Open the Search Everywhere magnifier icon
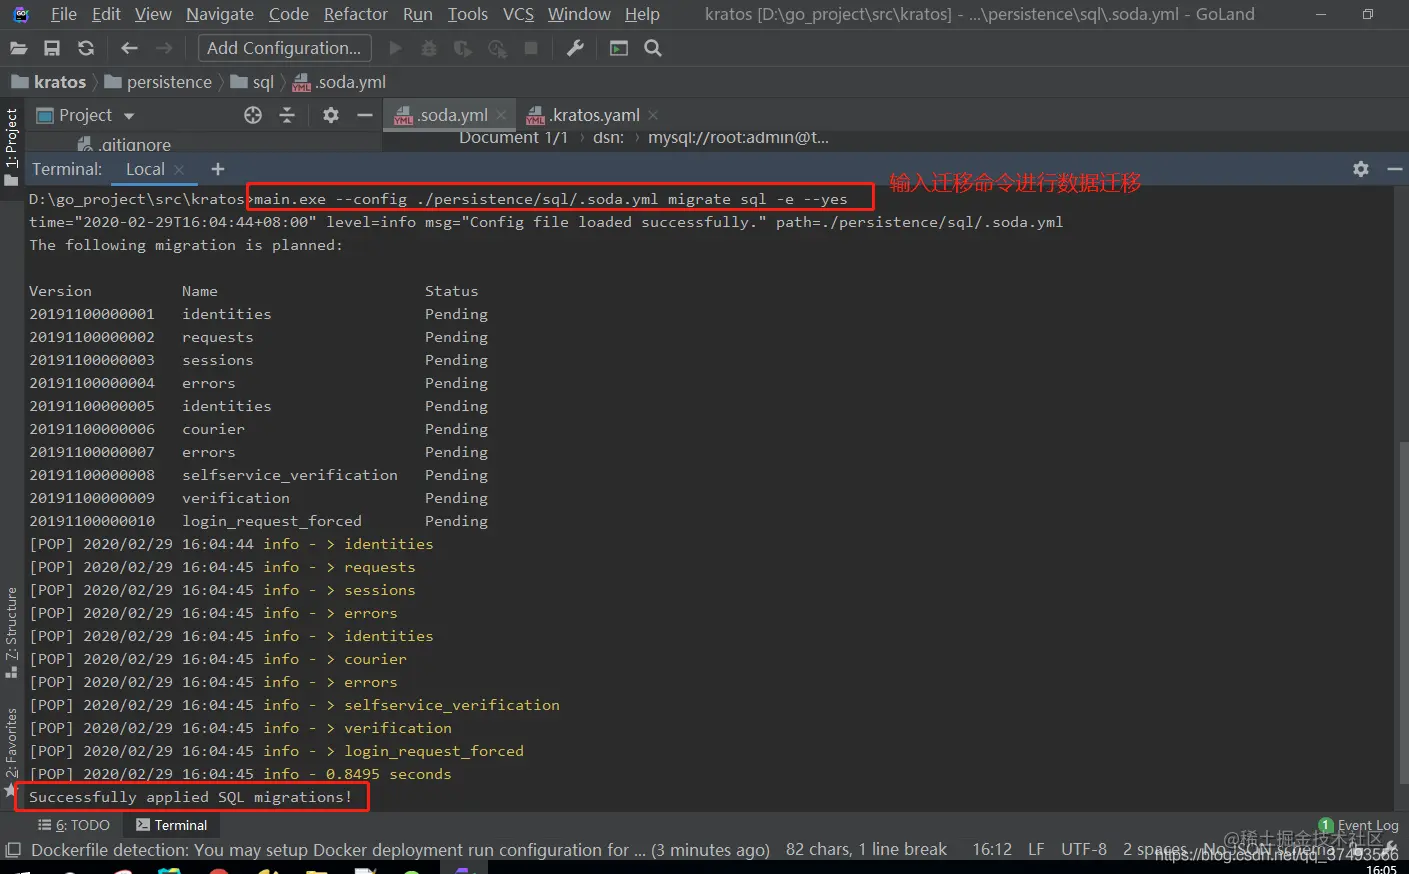Screen dimensions: 1409x874 point(653,47)
